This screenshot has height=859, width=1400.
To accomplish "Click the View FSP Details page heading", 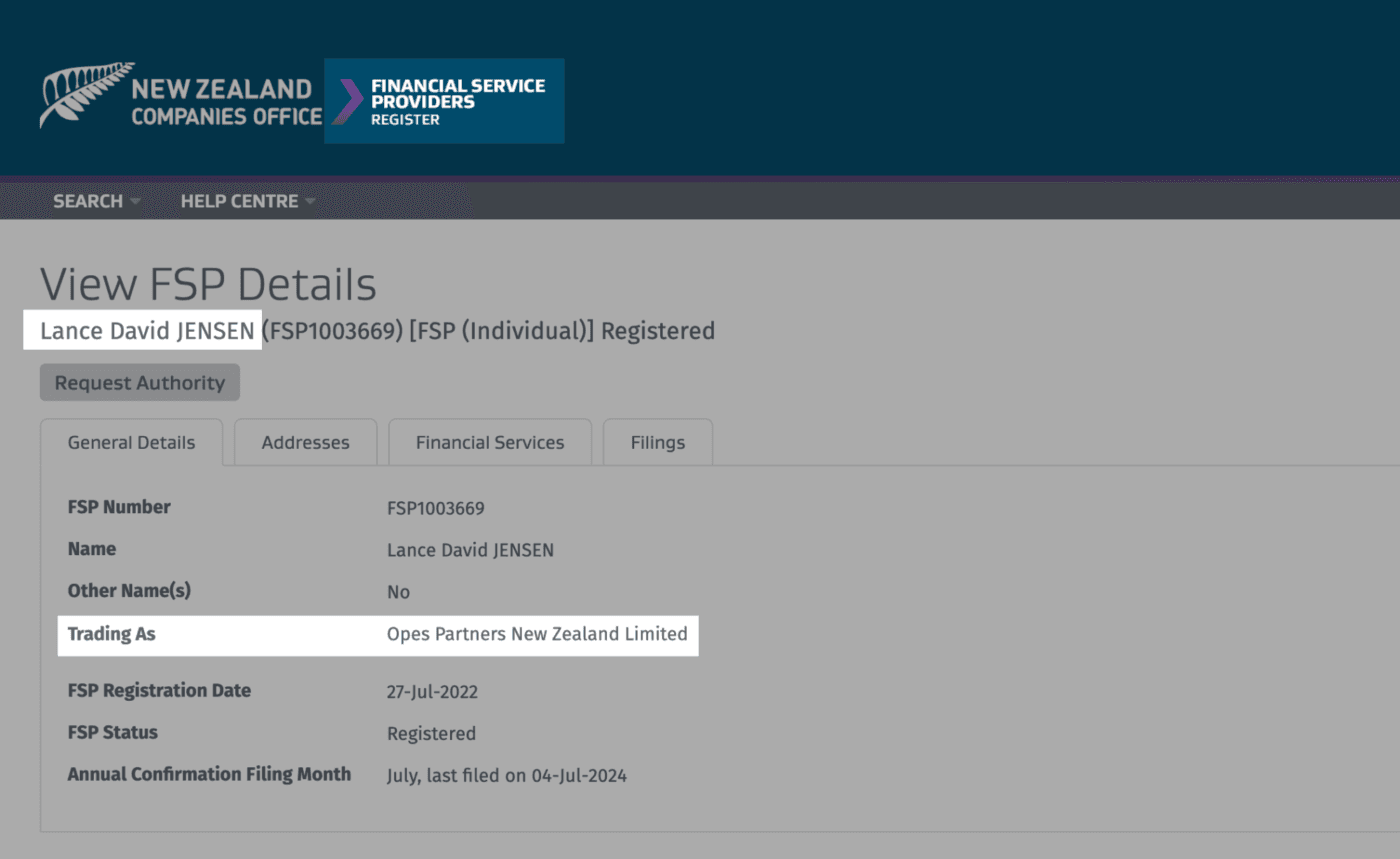I will click(208, 285).
